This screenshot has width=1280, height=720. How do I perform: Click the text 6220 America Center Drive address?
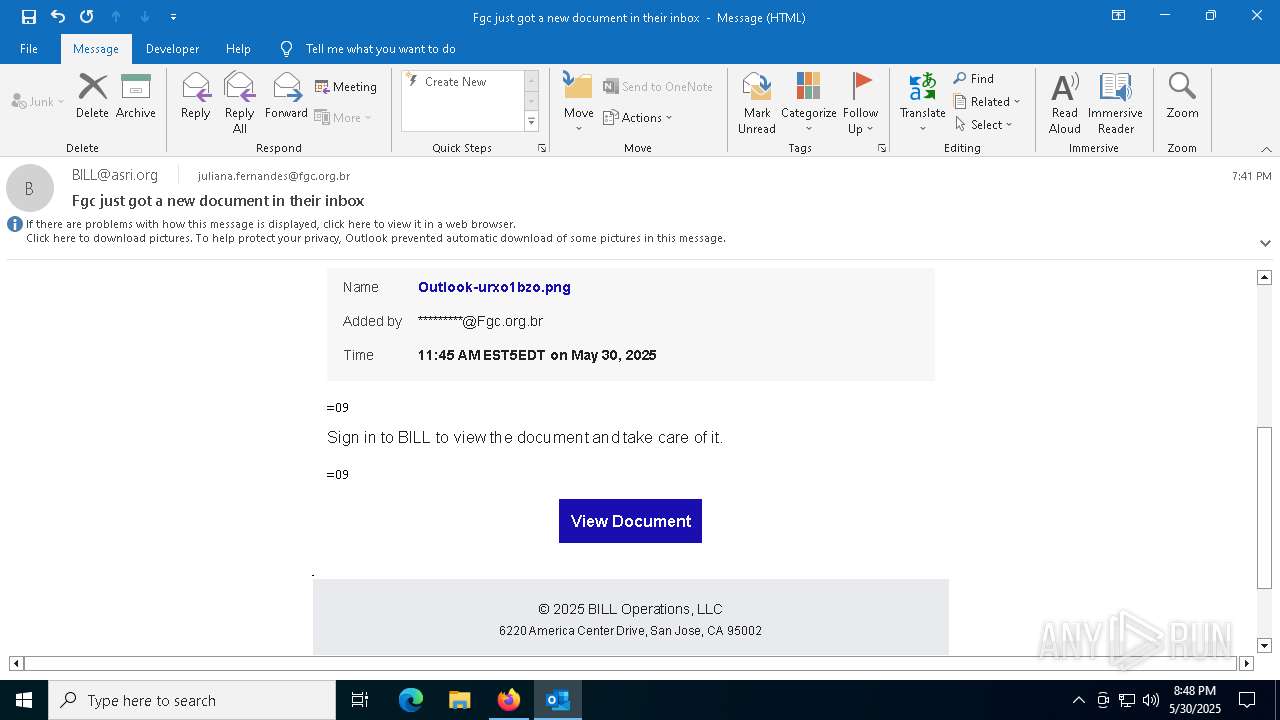[x=630, y=631]
